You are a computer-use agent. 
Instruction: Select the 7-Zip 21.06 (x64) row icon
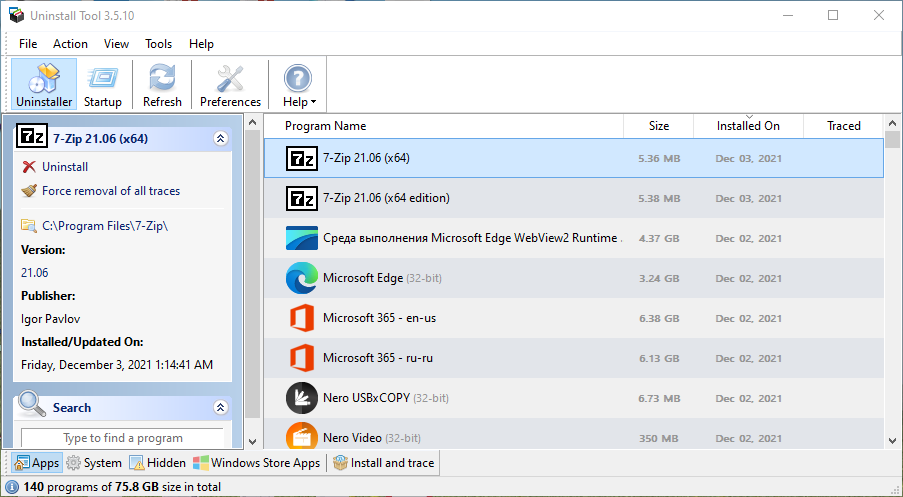pos(302,158)
